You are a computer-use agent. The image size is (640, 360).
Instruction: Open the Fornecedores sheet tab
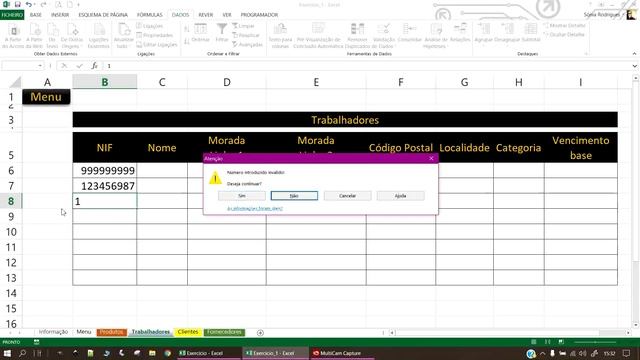click(x=224, y=332)
